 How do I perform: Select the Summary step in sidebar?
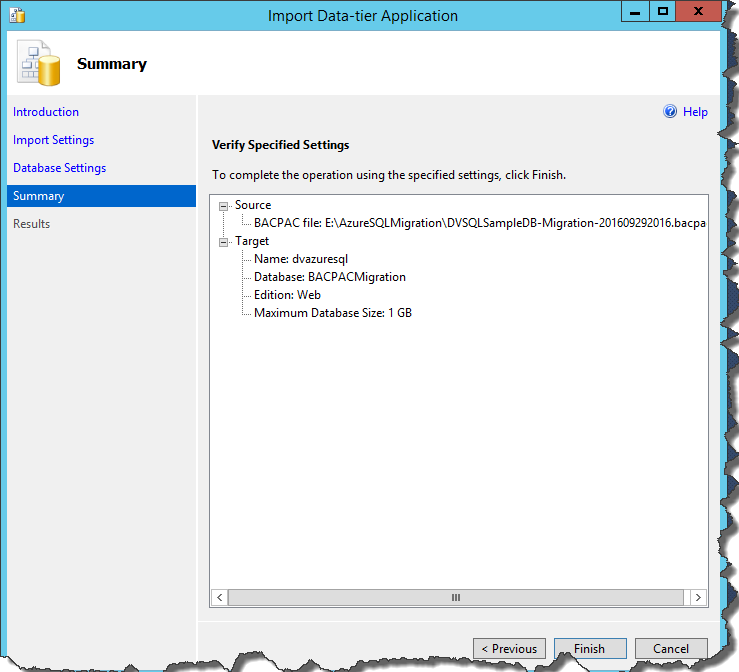point(101,196)
